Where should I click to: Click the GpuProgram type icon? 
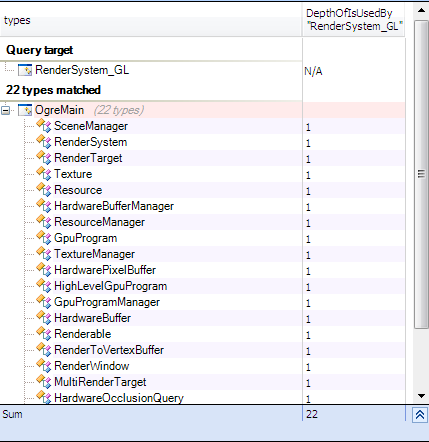44,238
